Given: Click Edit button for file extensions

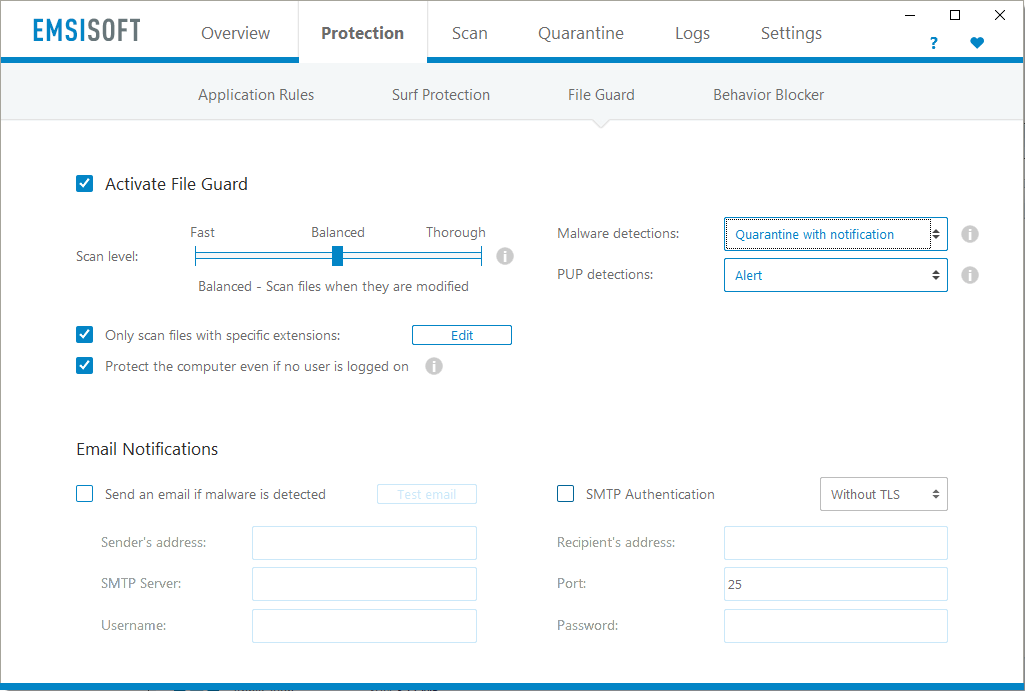Looking at the screenshot, I should (x=462, y=335).
